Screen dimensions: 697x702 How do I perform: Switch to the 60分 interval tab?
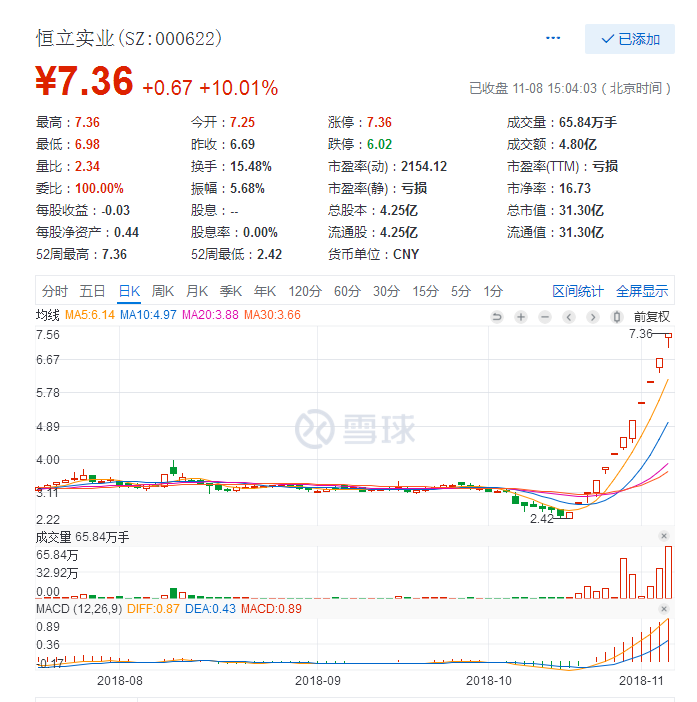coord(347,291)
